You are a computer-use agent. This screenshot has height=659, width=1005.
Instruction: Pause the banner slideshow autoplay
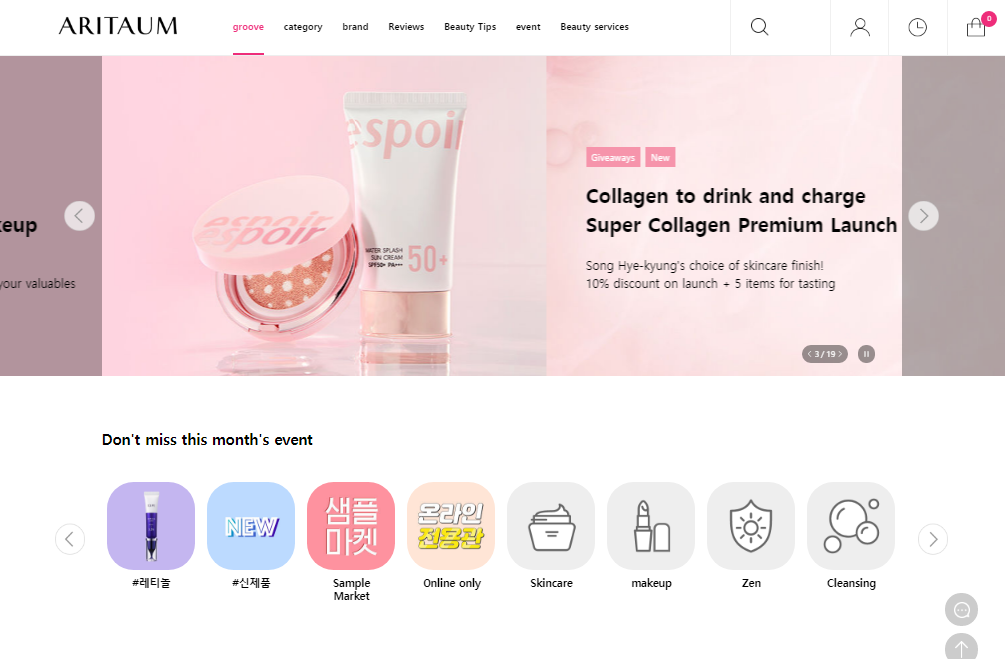coord(867,354)
